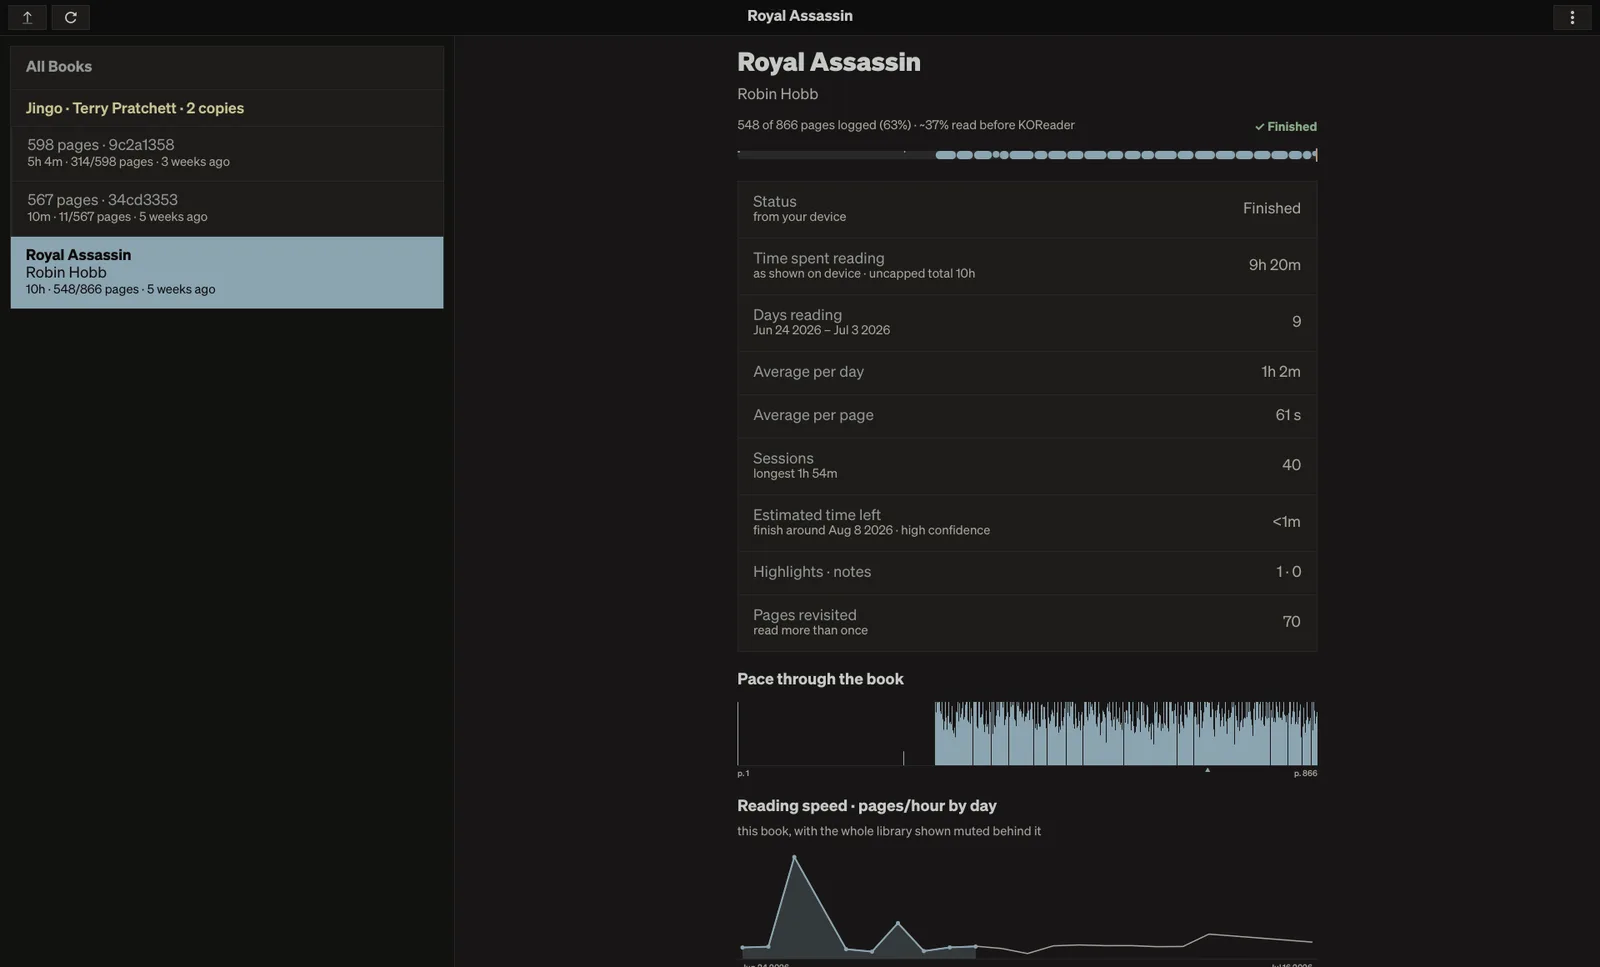Click the 'Status' row label
This screenshot has width=1600, height=967.
tap(775, 201)
